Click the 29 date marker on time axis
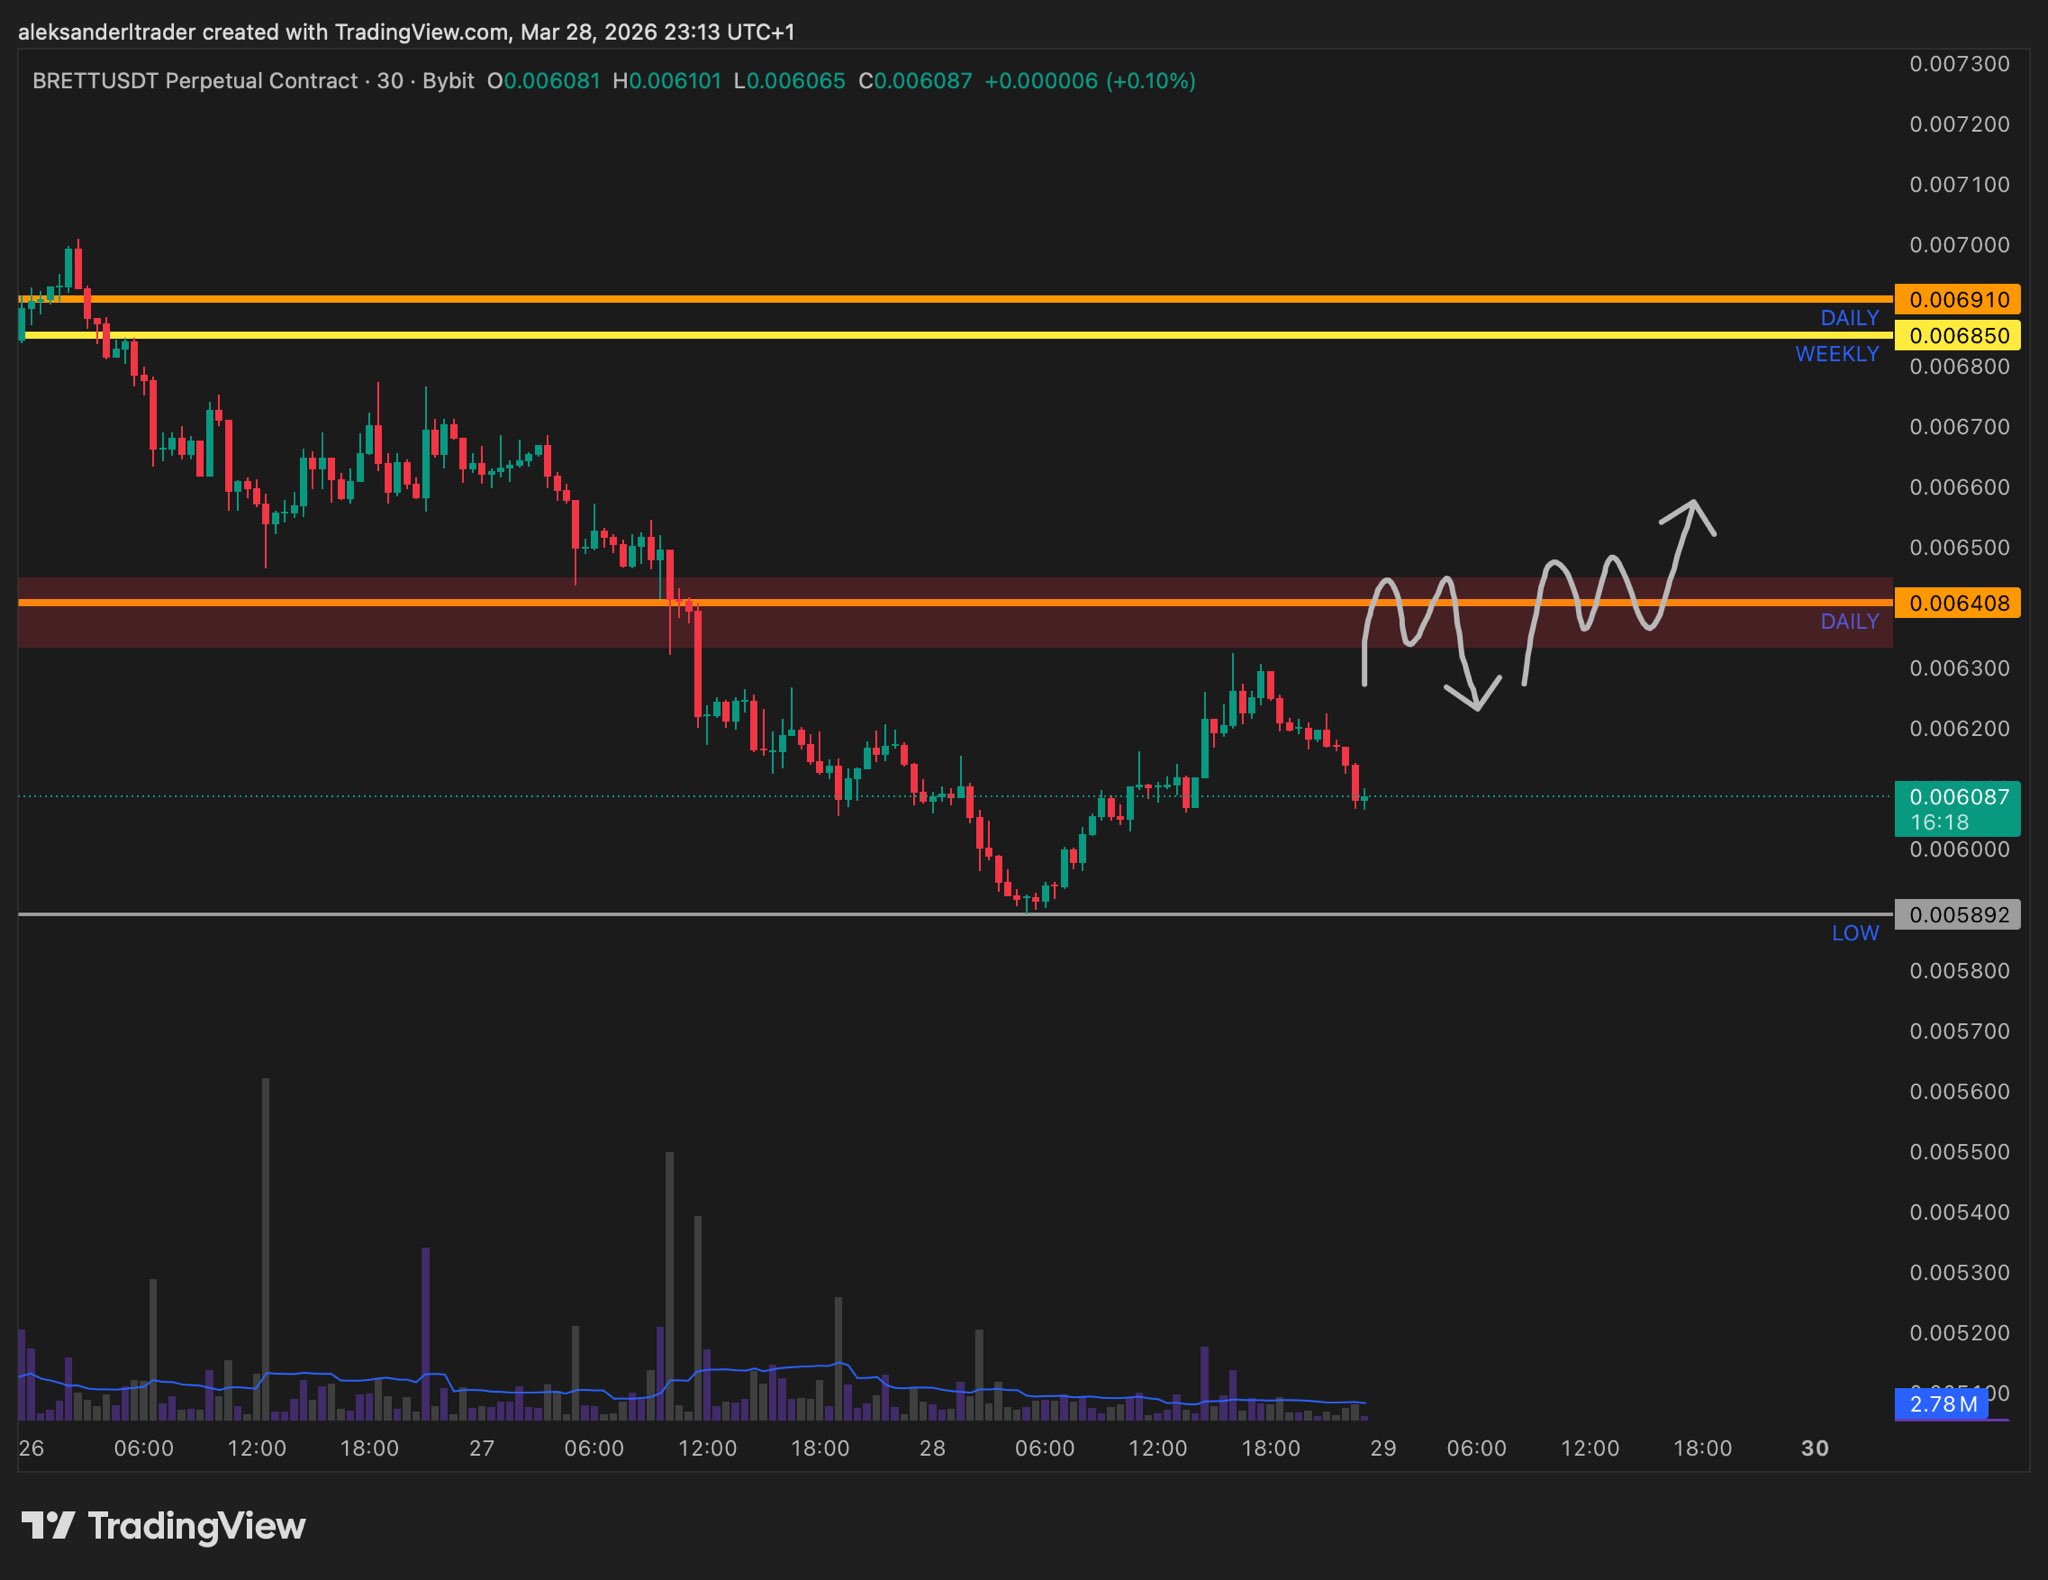Viewport: 2048px width, 1580px height. [1383, 1448]
